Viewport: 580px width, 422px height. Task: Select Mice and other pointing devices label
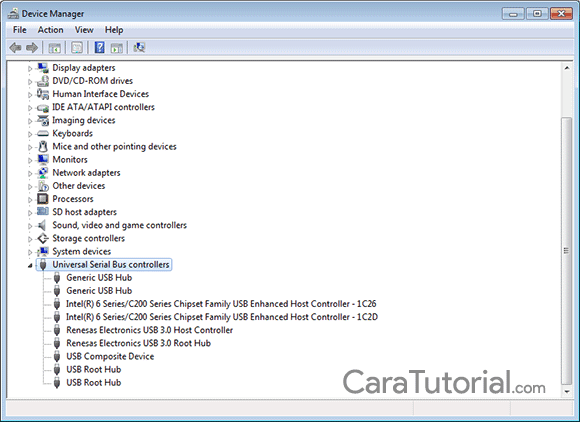click(x=114, y=147)
